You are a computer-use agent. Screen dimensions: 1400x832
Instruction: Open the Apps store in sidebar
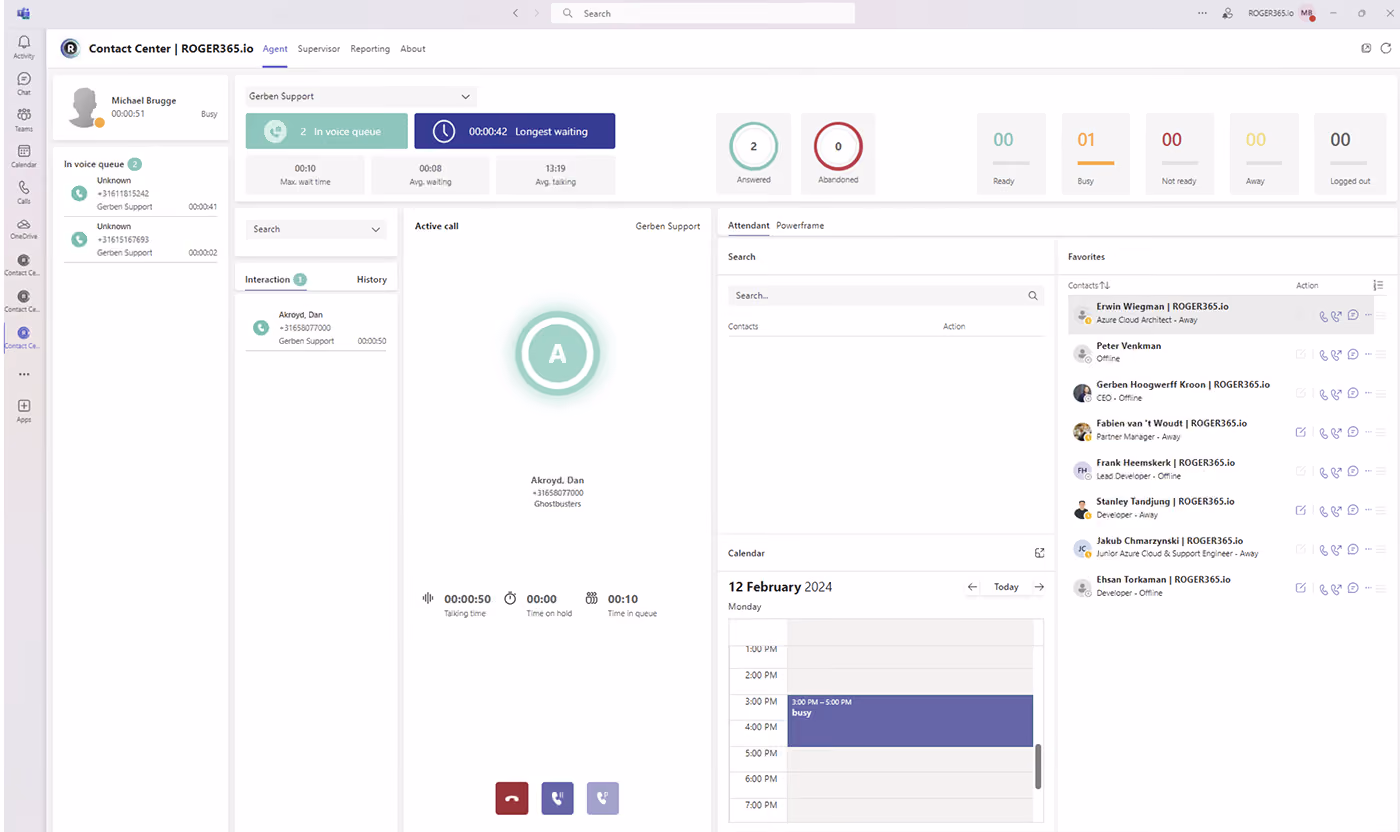coord(24,411)
